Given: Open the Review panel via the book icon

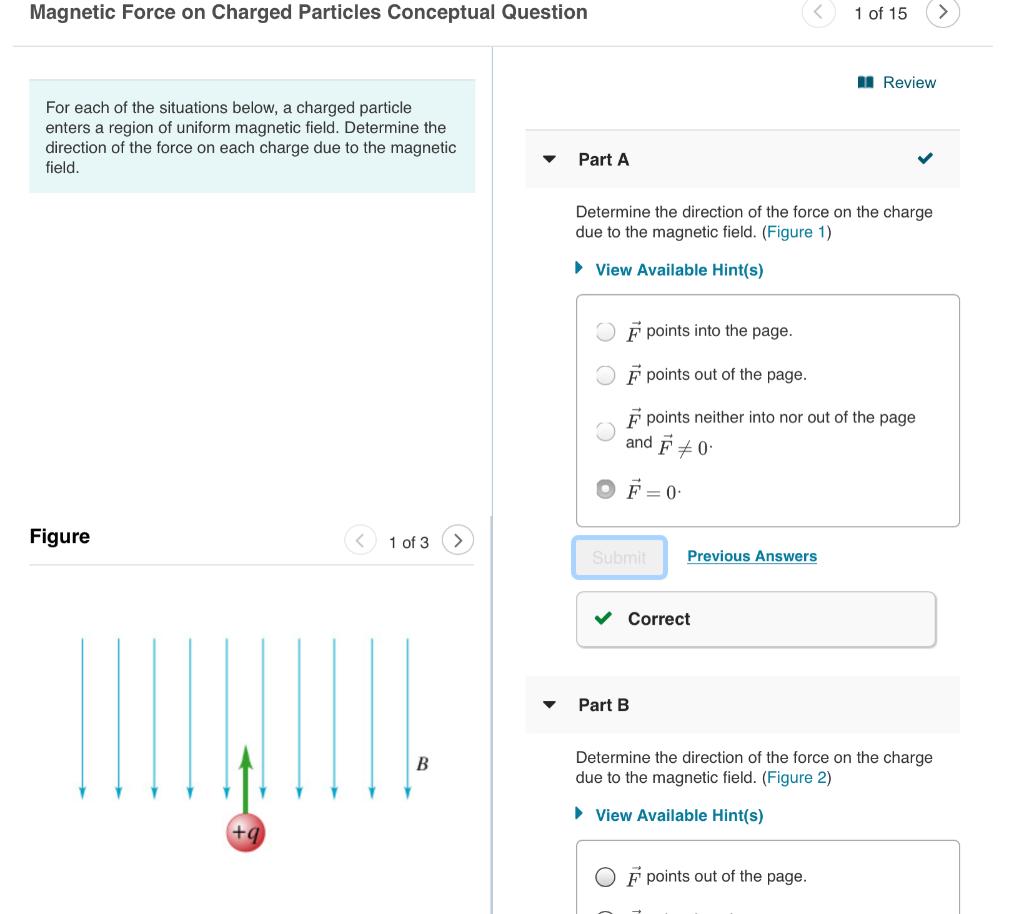Looking at the screenshot, I should [867, 82].
